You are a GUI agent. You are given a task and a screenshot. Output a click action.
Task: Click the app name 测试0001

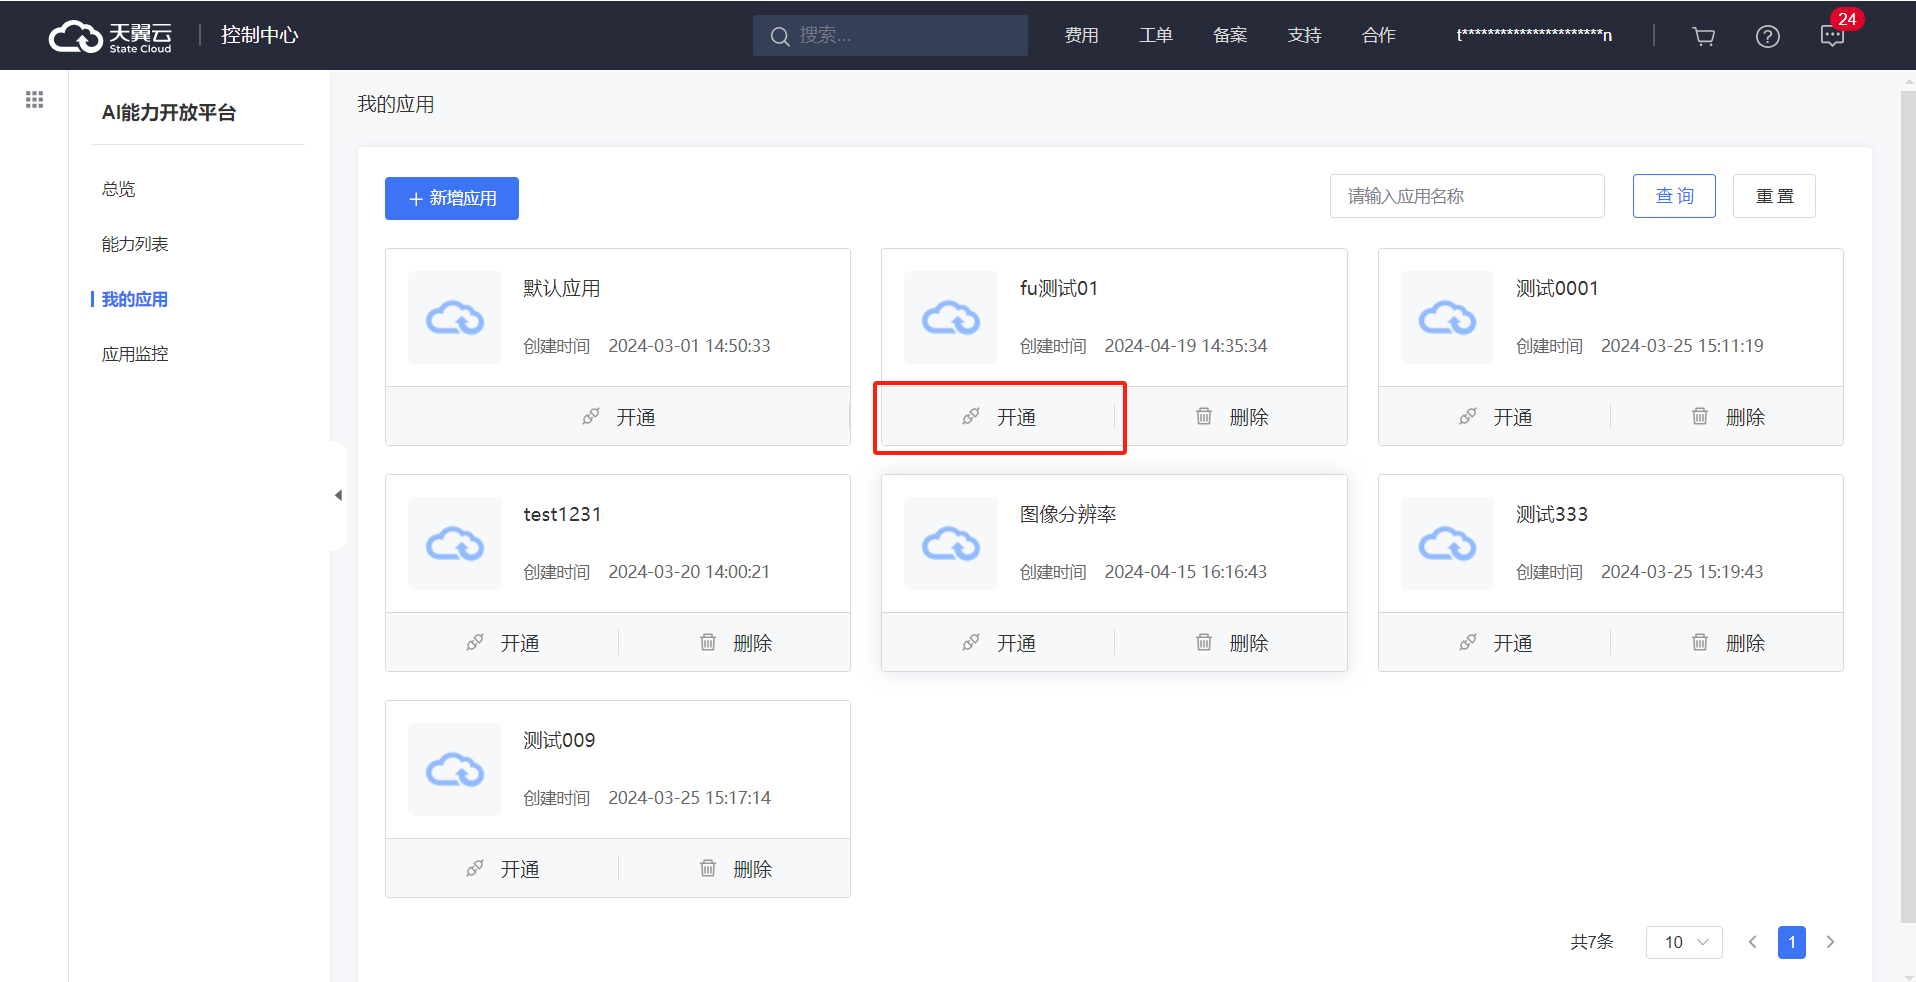[1557, 288]
